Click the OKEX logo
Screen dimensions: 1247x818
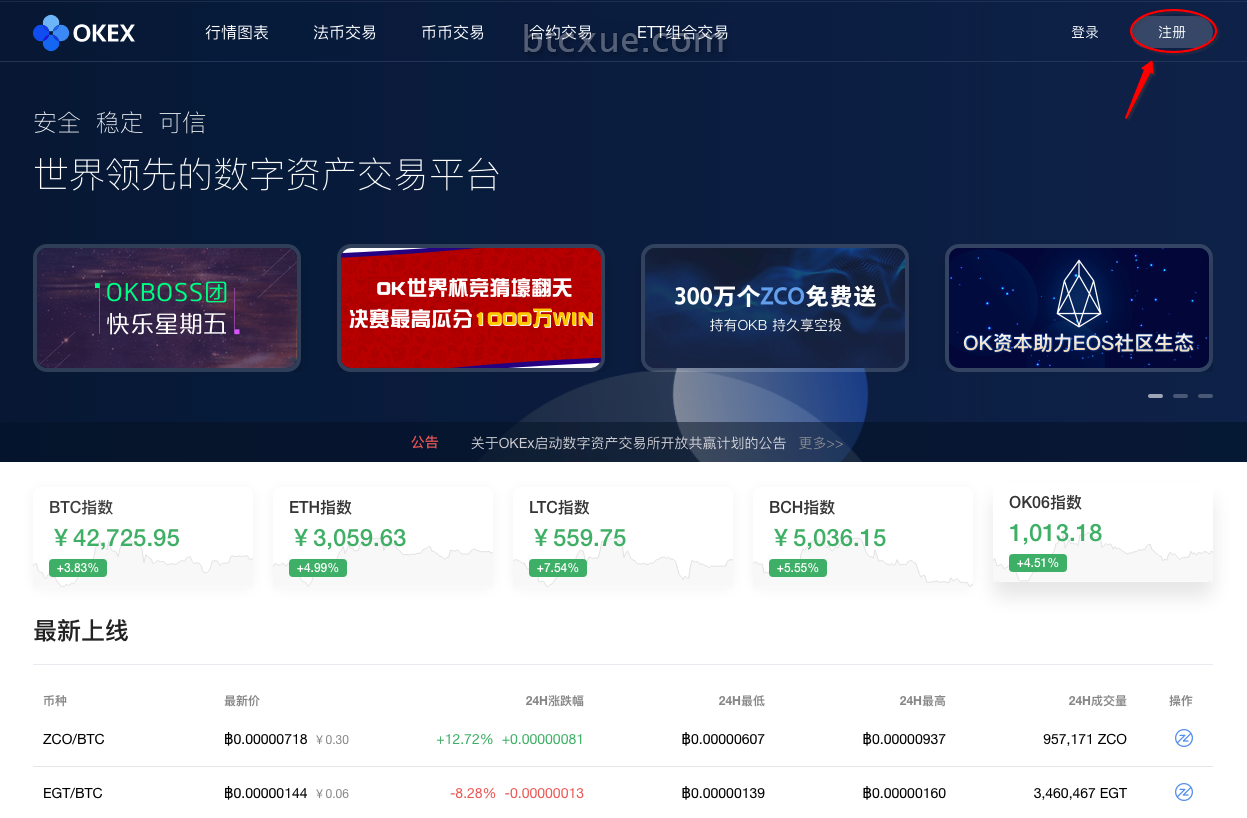84,33
